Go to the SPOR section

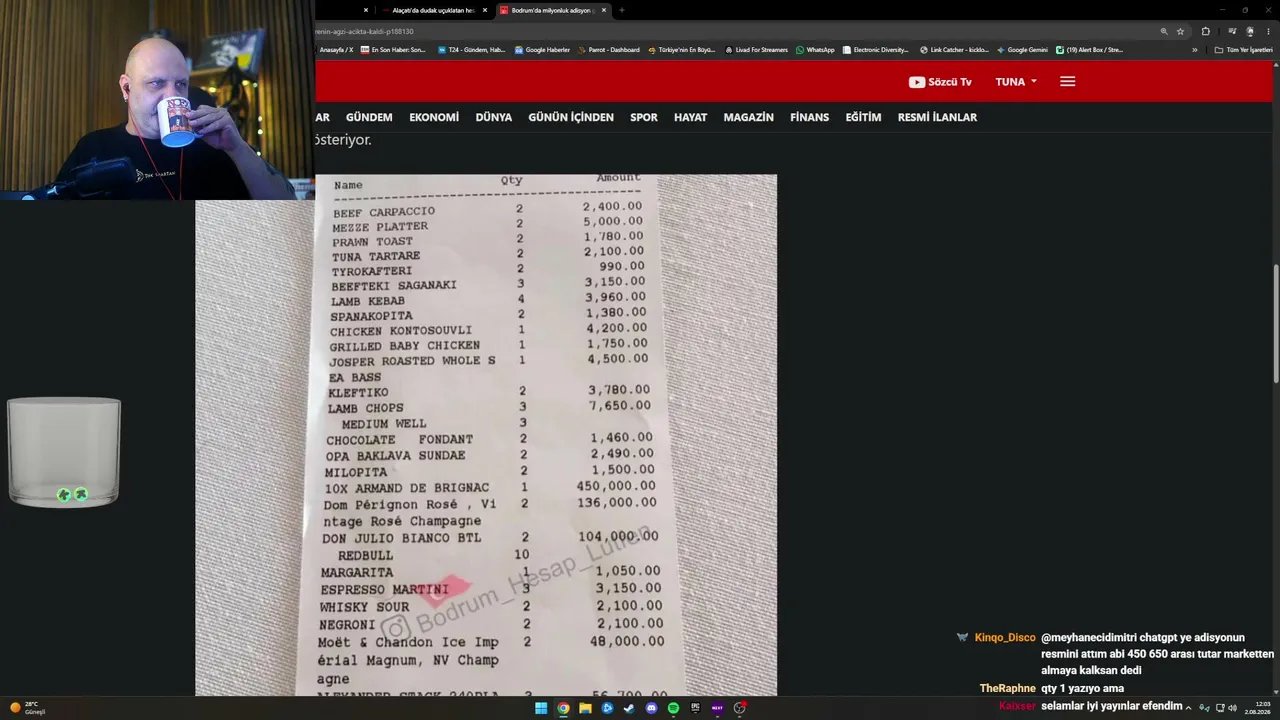click(644, 117)
